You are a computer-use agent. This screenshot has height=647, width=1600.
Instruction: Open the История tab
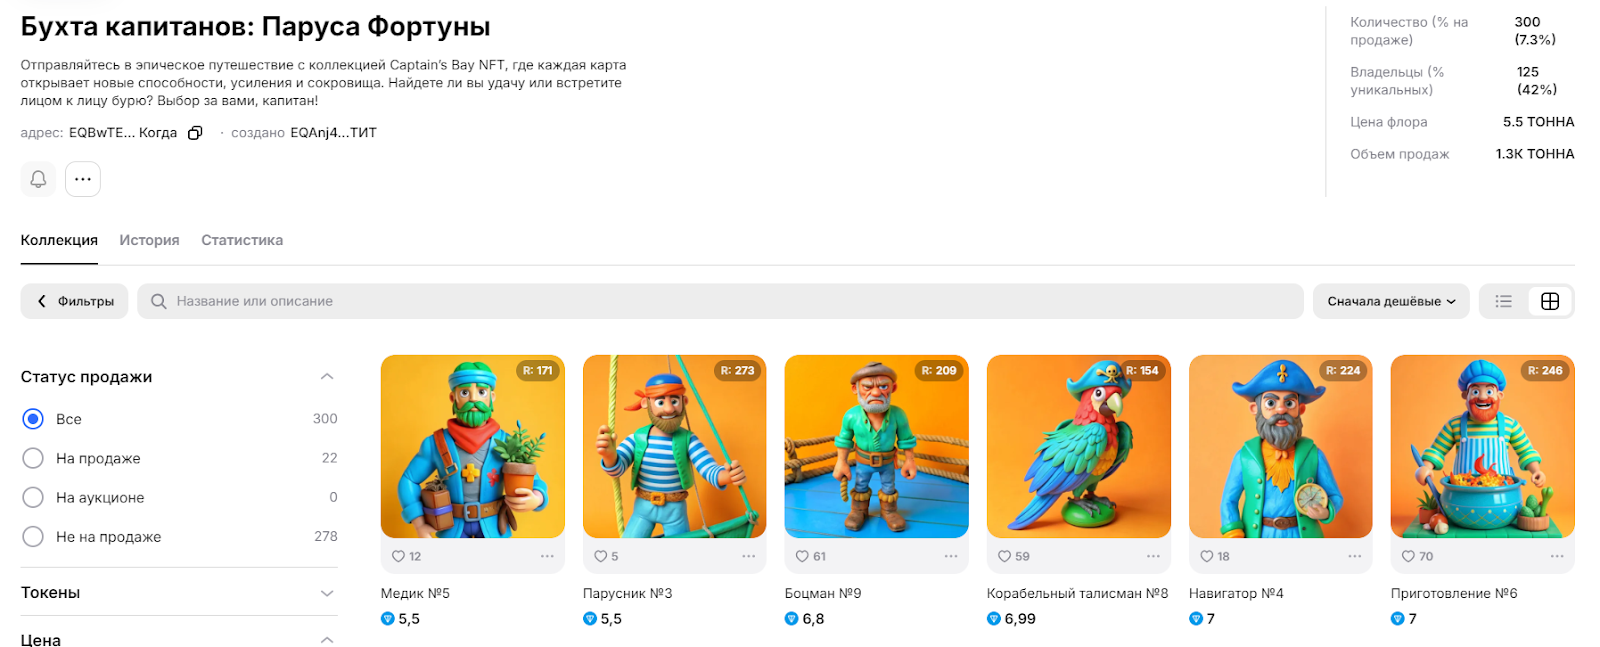(149, 240)
